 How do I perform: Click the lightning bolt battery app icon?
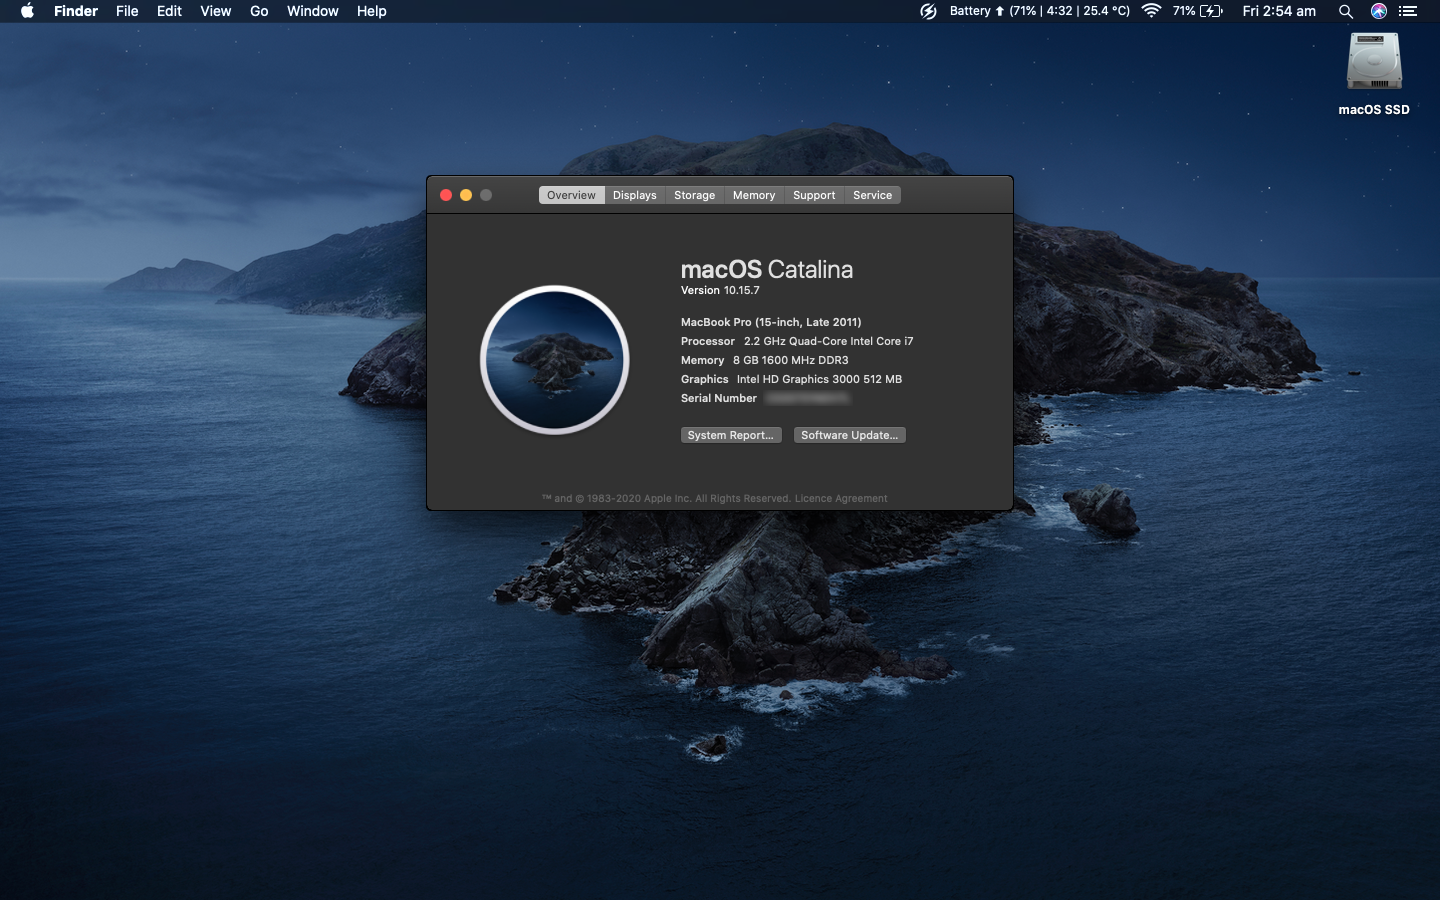click(928, 11)
